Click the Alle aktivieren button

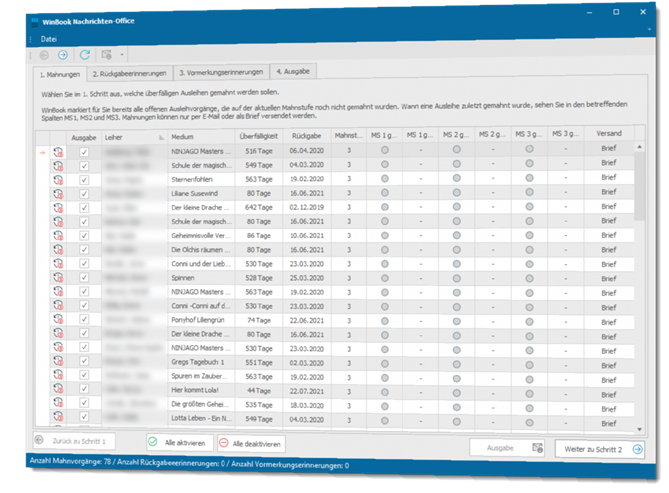click(179, 443)
